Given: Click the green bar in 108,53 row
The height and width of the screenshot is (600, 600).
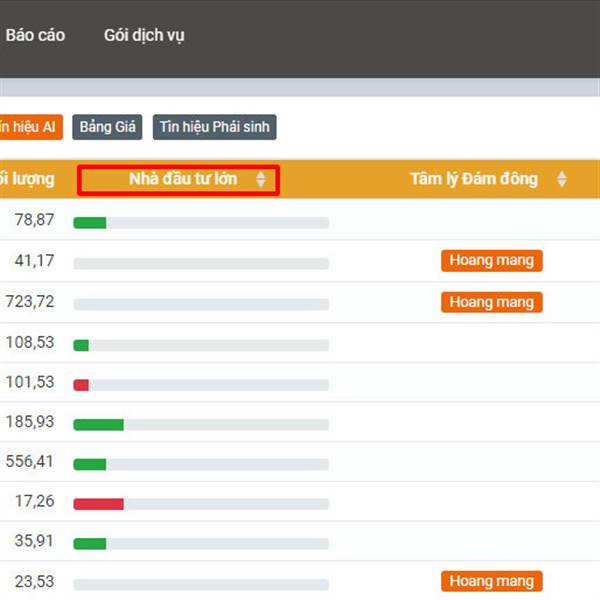Looking at the screenshot, I should pos(81,345).
